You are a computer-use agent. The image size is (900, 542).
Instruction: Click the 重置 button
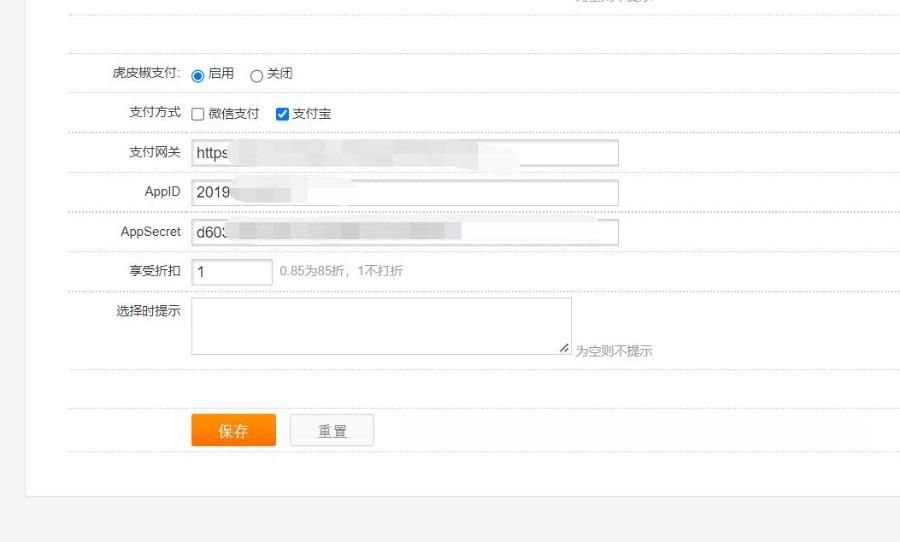click(332, 430)
